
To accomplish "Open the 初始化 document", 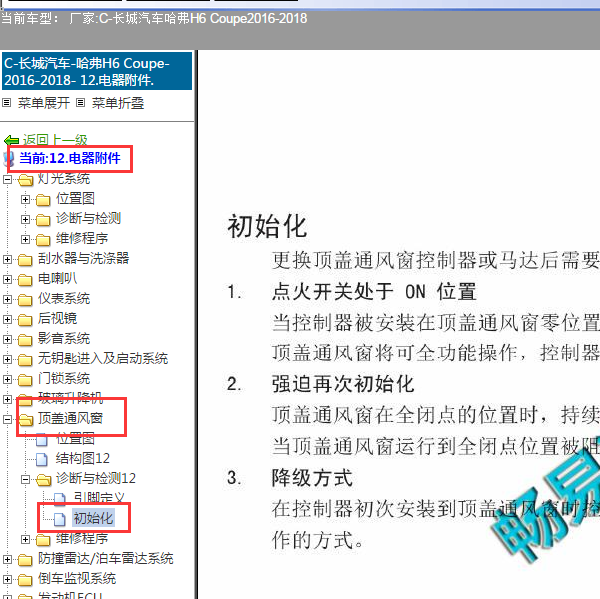I will click(93, 518).
